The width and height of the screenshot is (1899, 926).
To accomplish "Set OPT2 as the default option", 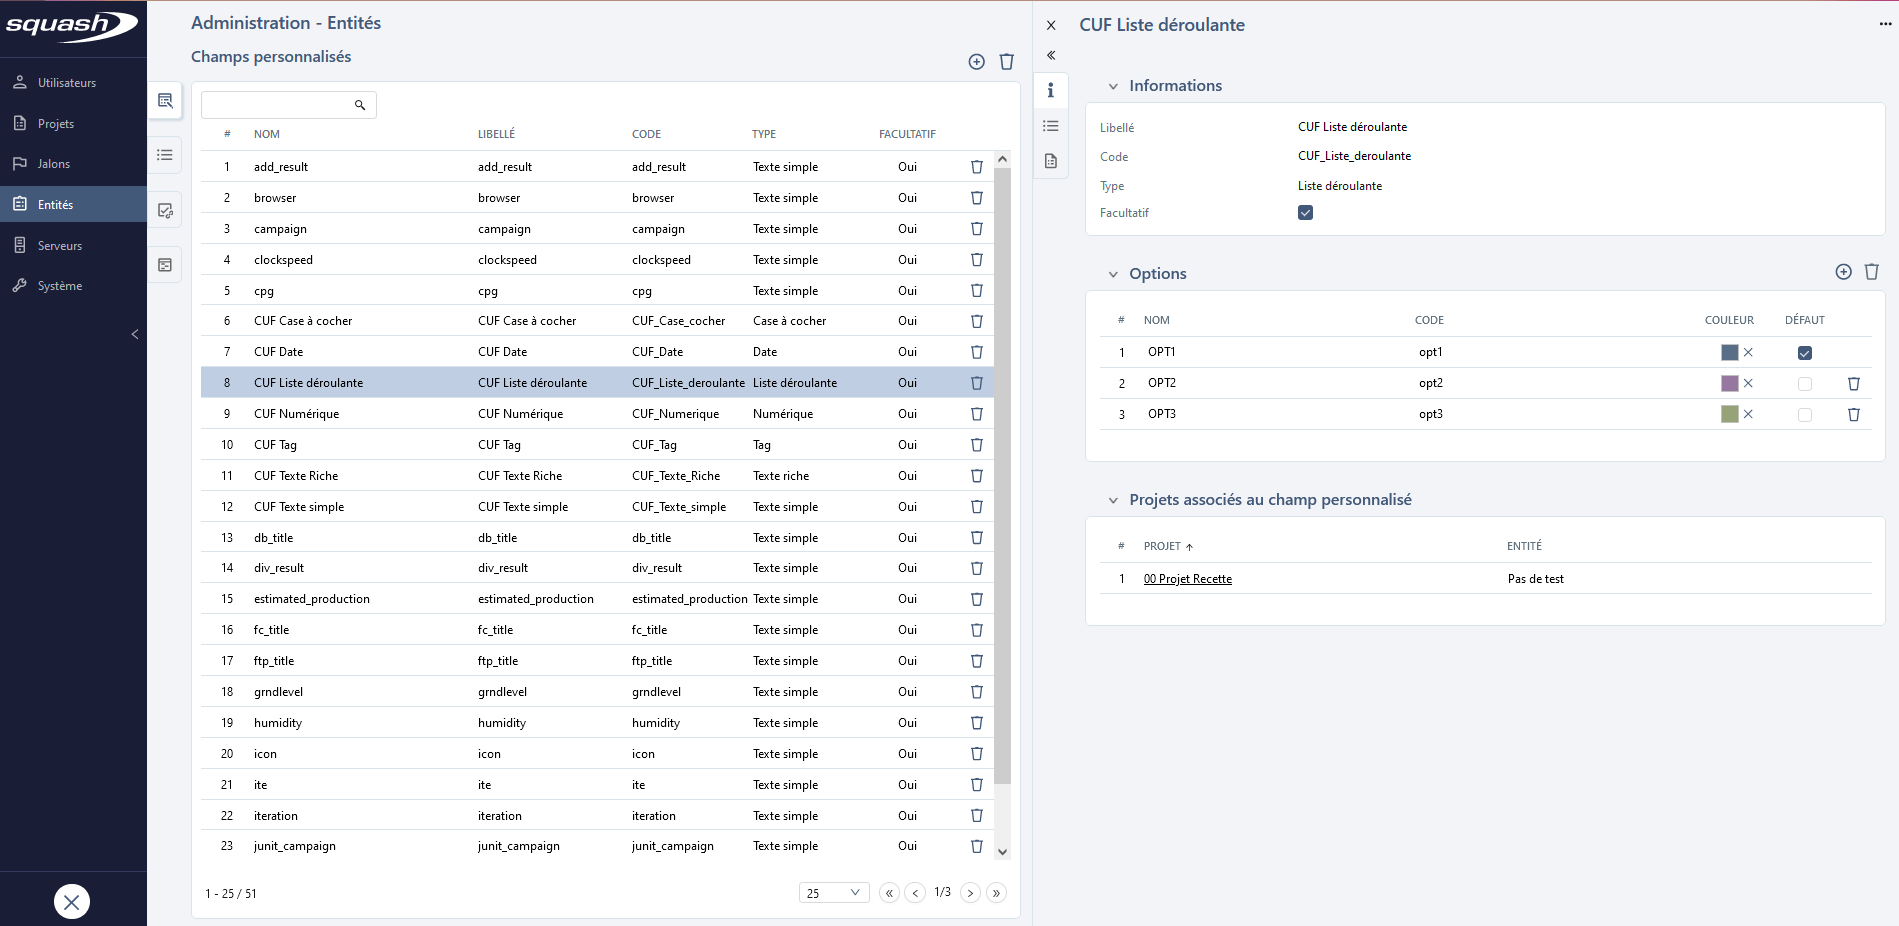I will point(1804,384).
